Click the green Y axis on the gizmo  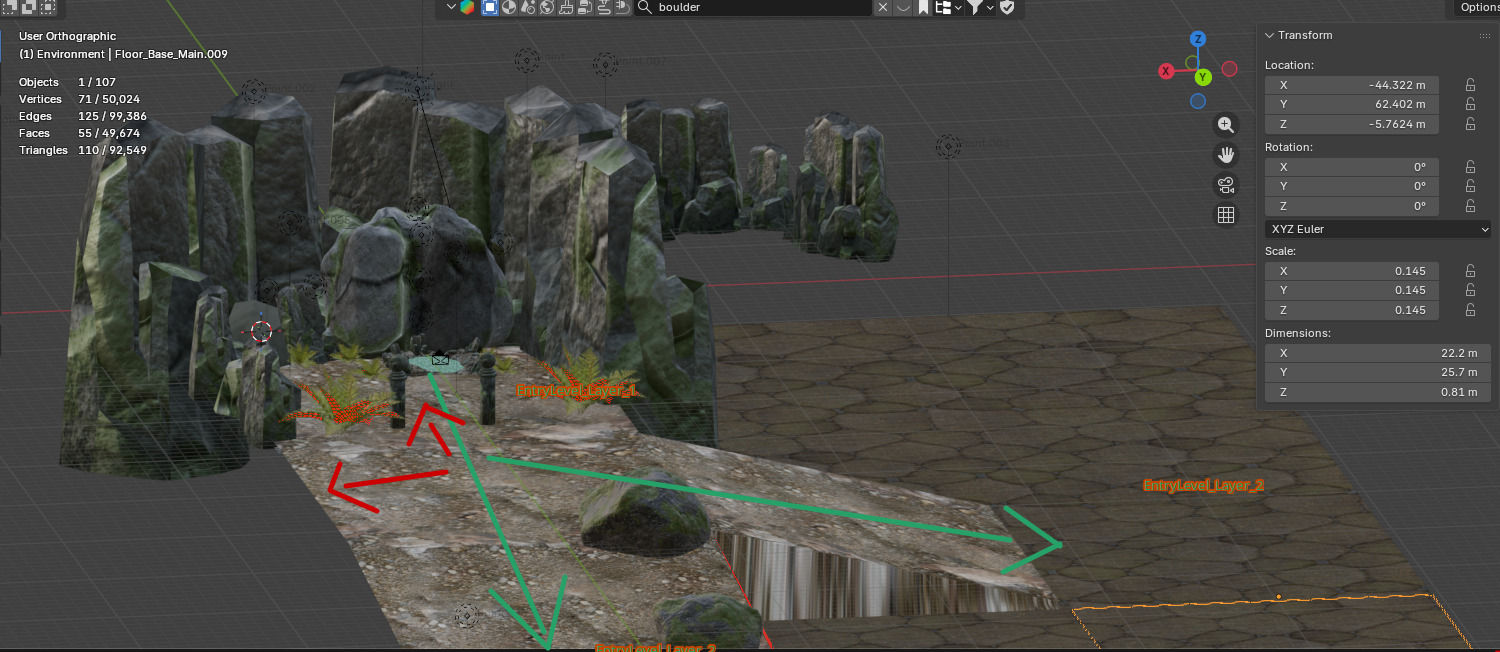point(1203,77)
